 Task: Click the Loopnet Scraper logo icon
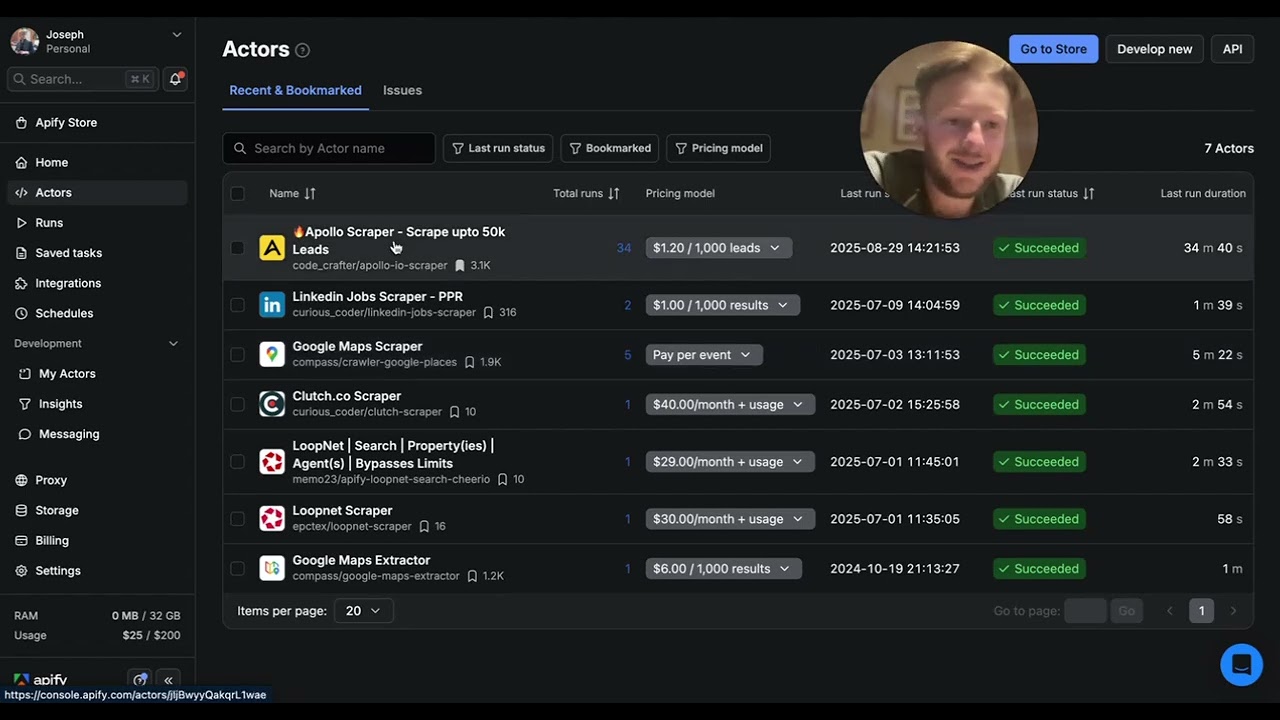(x=272, y=518)
